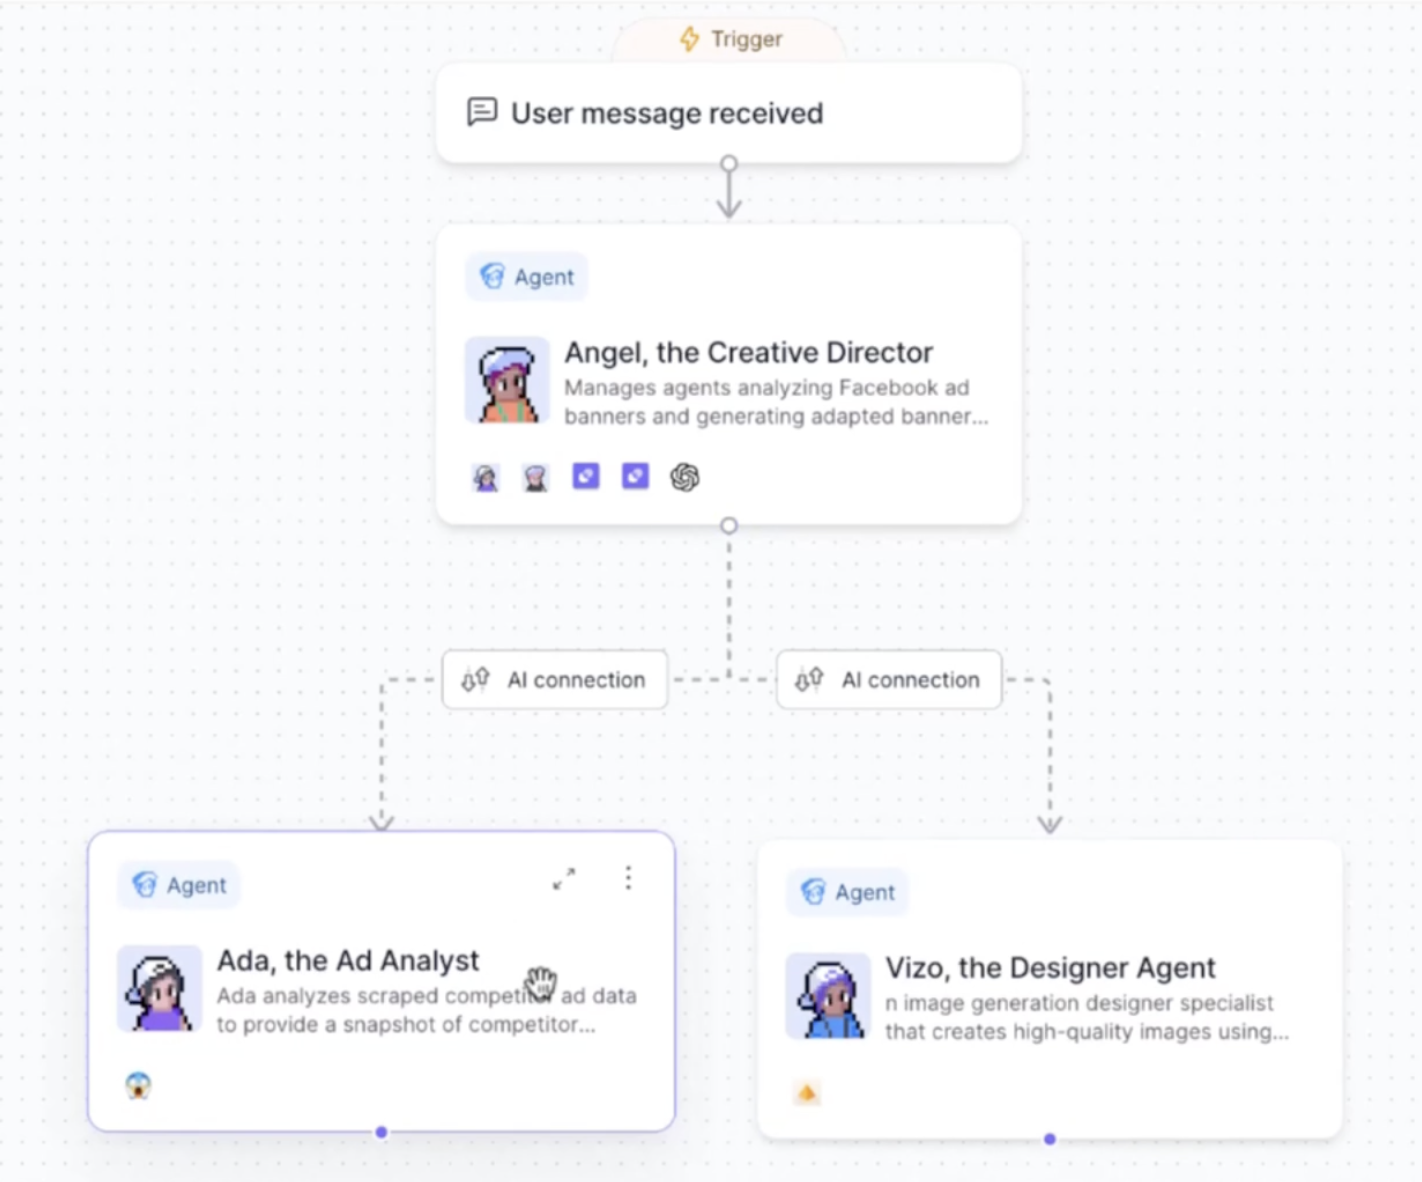Open the three-dot menu on Ada's card
This screenshot has height=1182, width=1422.
click(628, 878)
